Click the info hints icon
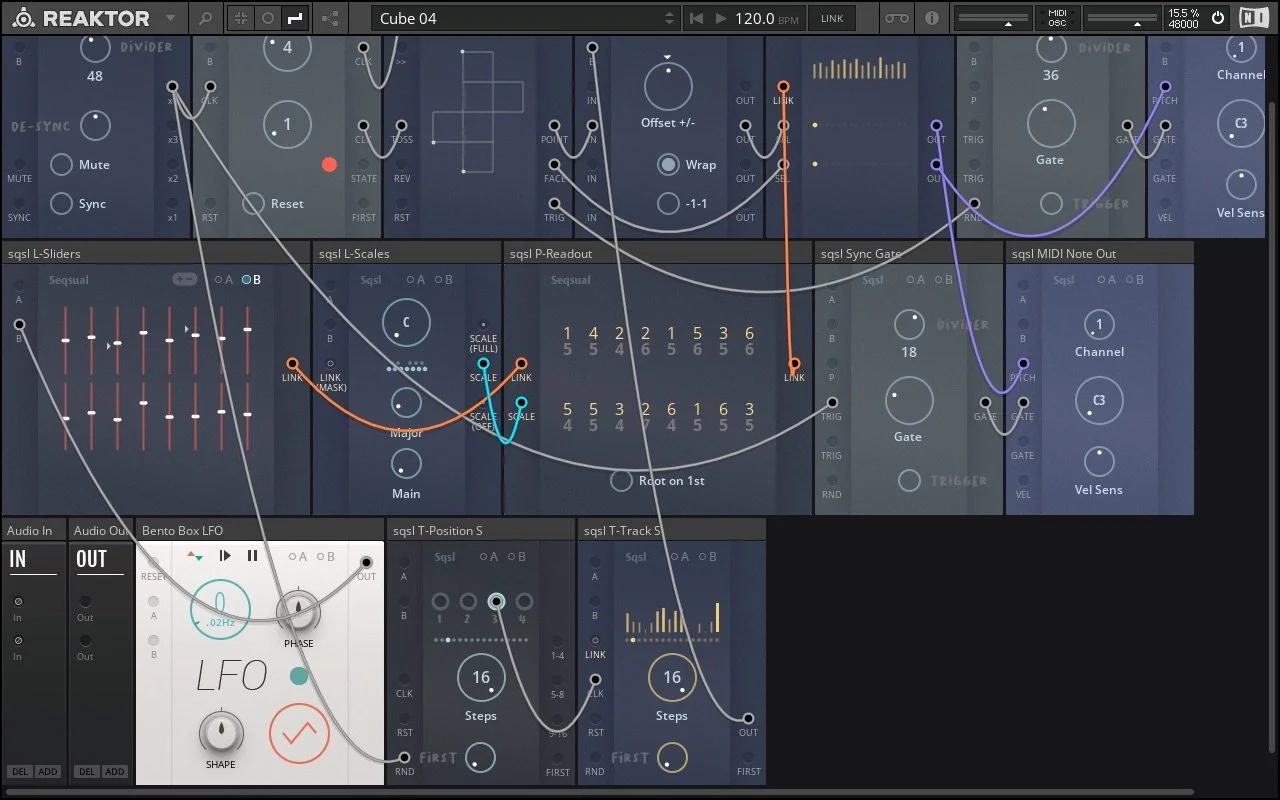1280x800 pixels. click(932, 18)
